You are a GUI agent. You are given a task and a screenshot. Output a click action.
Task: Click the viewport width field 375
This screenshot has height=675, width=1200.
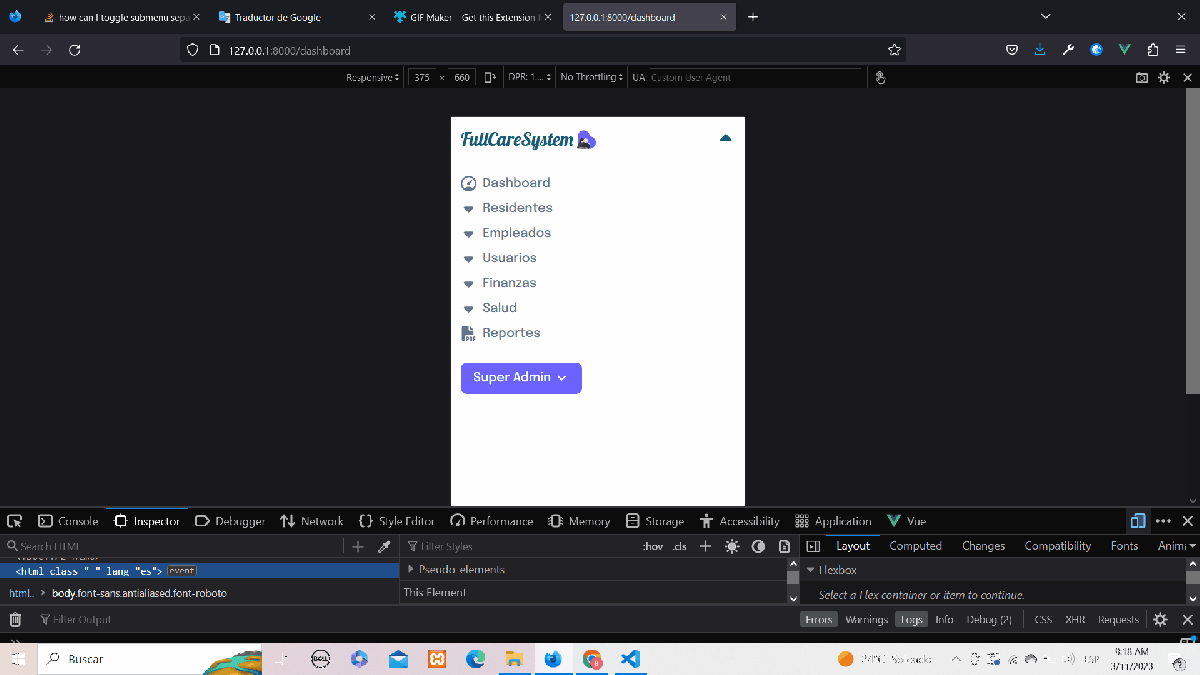click(x=422, y=77)
